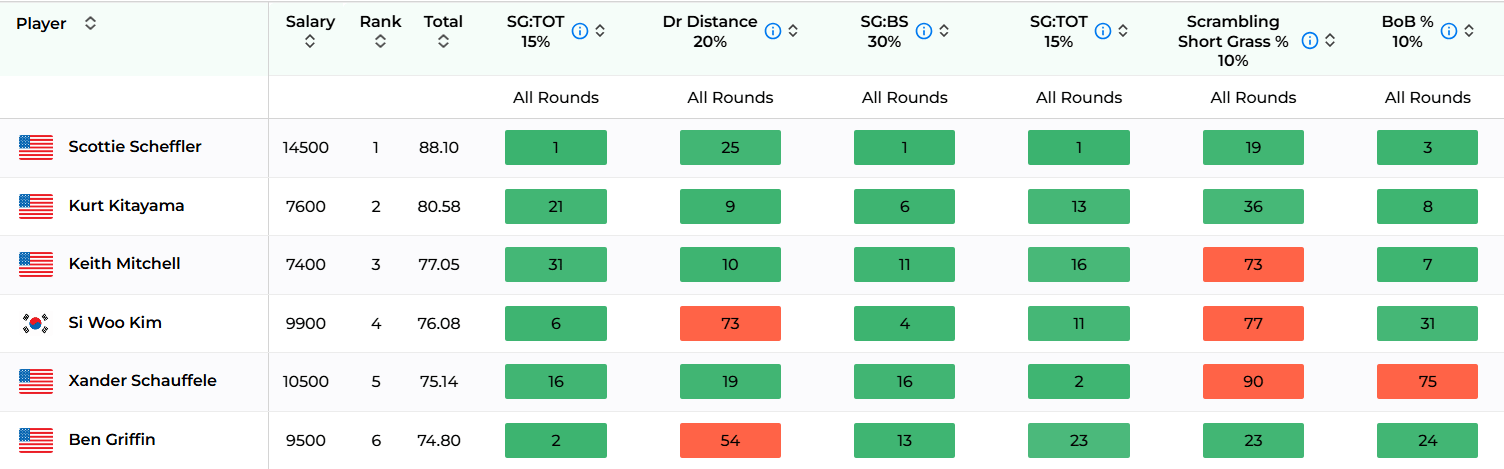Open Scottie Scheffler's player name link
This screenshot has width=1504, height=469.
click(x=135, y=147)
